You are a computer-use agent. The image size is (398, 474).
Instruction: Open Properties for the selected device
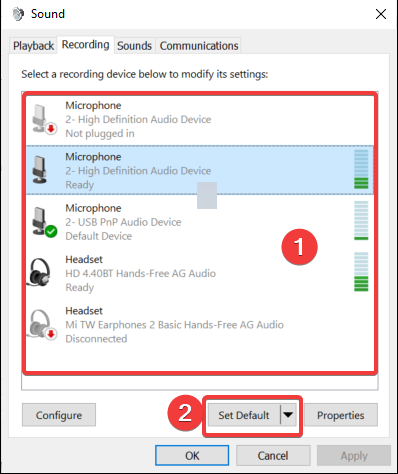click(341, 415)
